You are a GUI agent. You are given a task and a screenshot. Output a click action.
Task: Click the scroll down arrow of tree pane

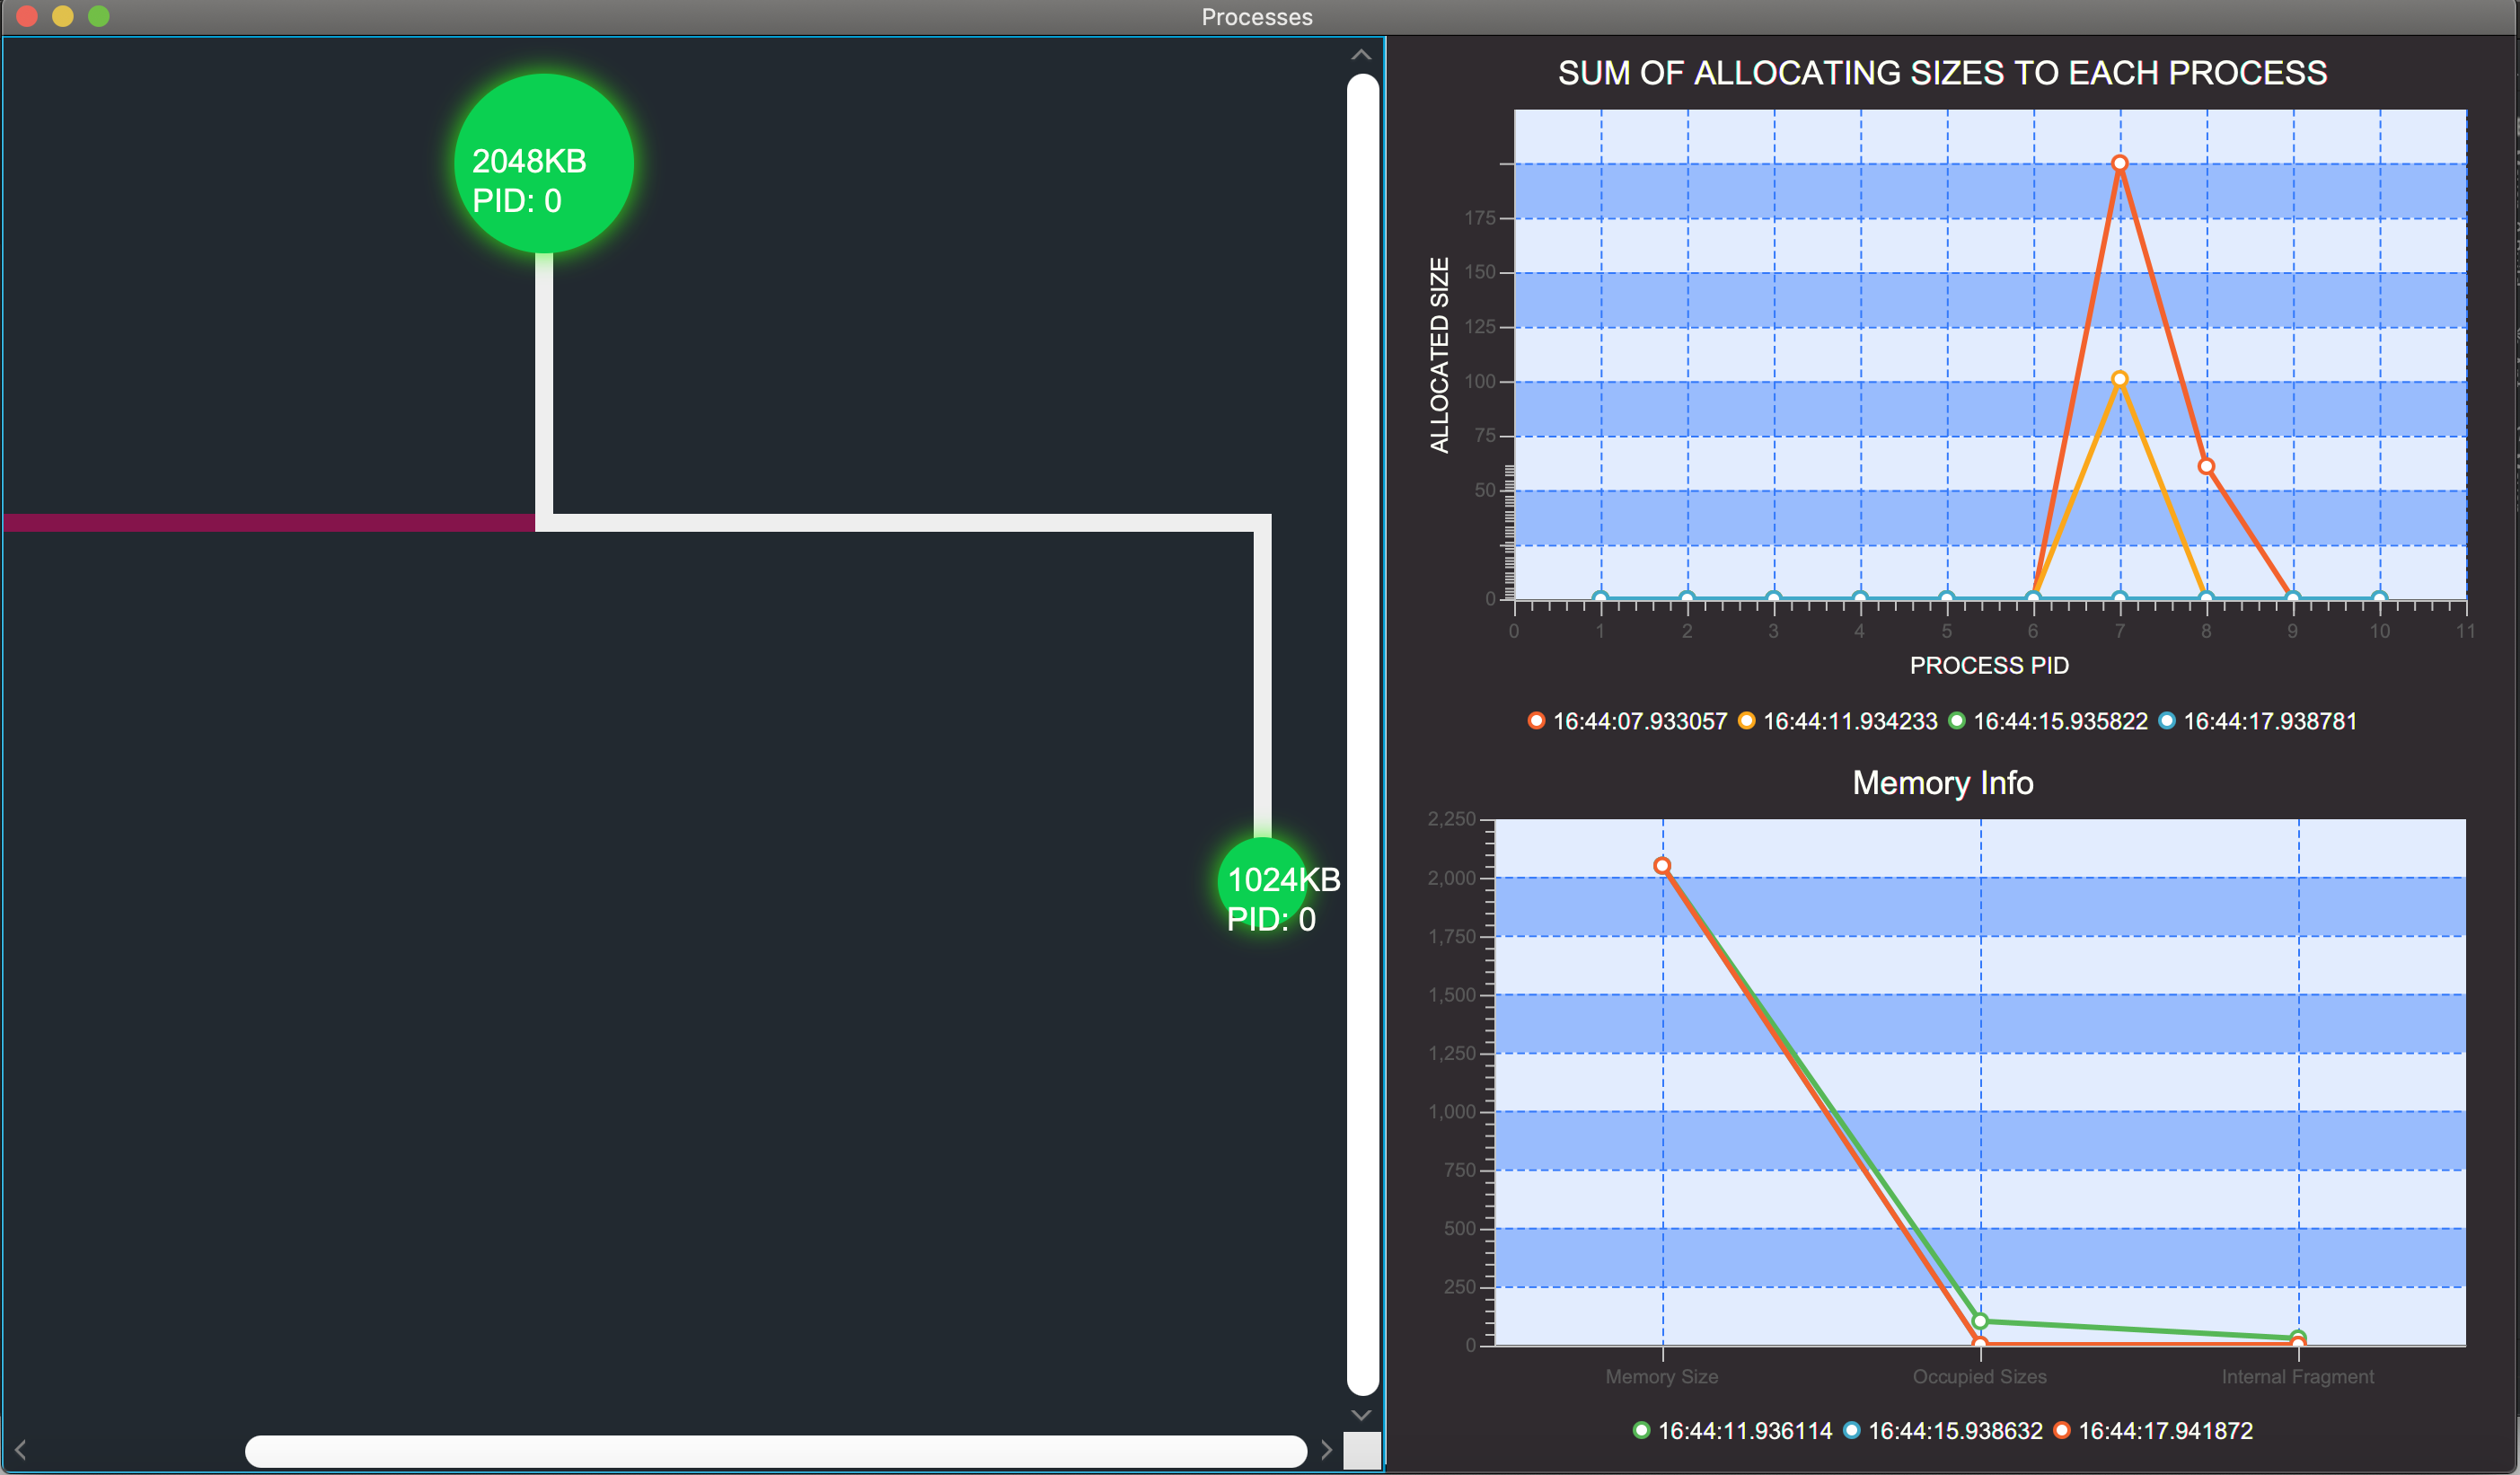1361,1414
